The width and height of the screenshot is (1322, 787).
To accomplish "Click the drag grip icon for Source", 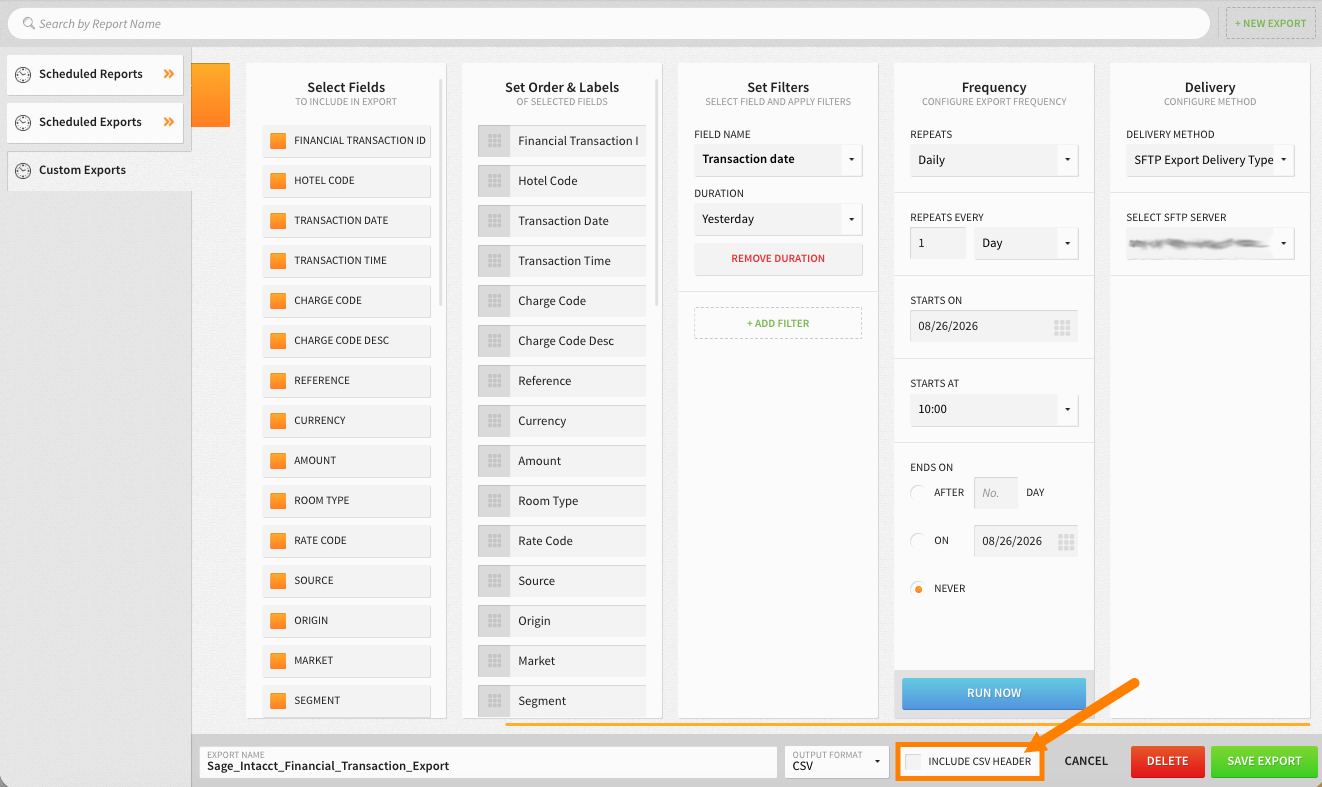I will [x=493, y=581].
